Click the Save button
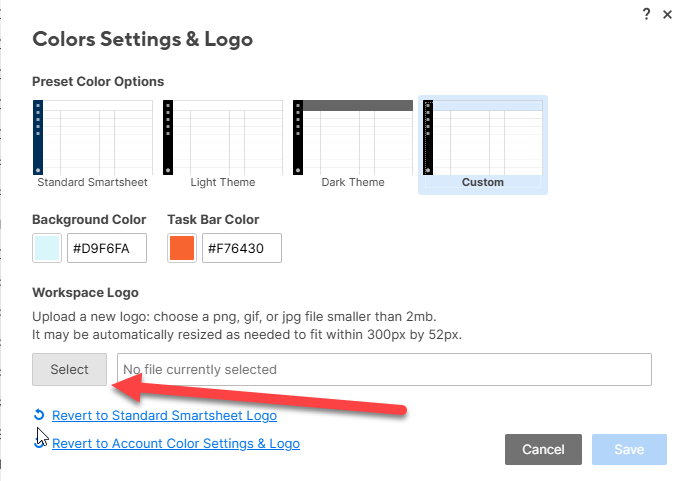682x481 pixels. click(629, 450)
